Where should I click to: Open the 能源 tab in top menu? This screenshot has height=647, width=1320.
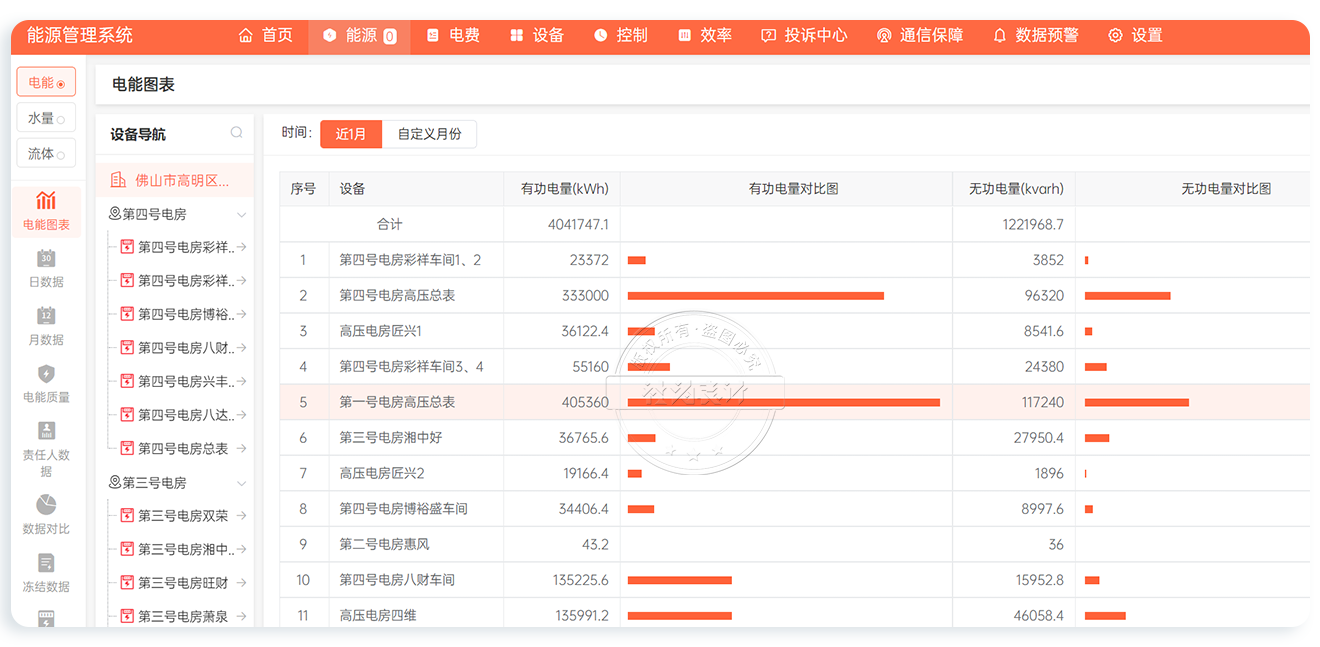click(x=360, y=36)
